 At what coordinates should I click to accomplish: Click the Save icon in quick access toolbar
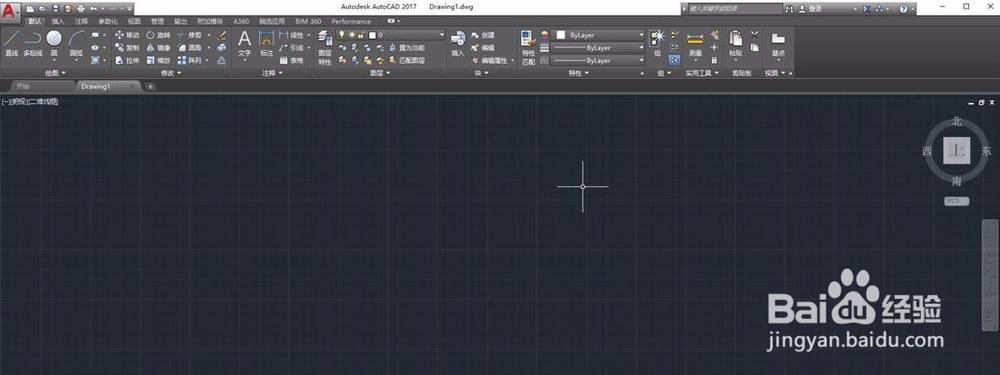tap(55, 8)
